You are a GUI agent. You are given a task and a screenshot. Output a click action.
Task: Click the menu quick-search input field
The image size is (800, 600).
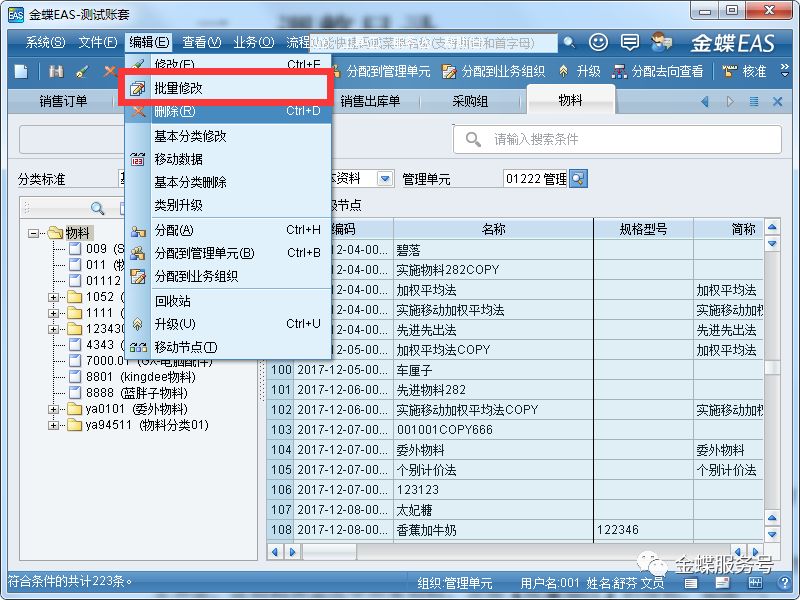coord(433,43)
